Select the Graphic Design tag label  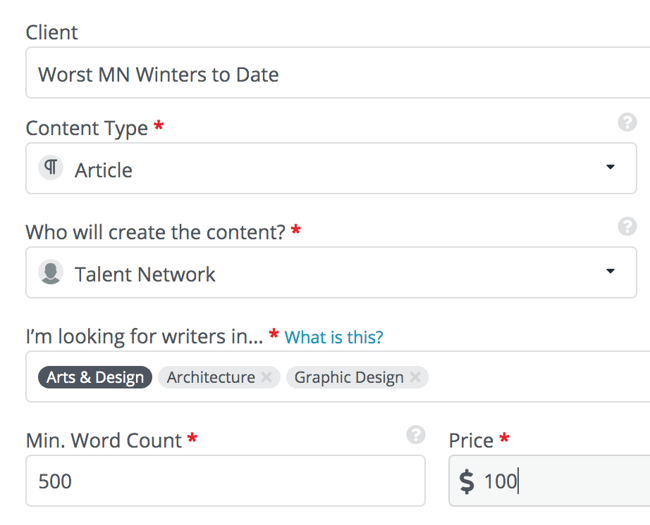point(349,377)
